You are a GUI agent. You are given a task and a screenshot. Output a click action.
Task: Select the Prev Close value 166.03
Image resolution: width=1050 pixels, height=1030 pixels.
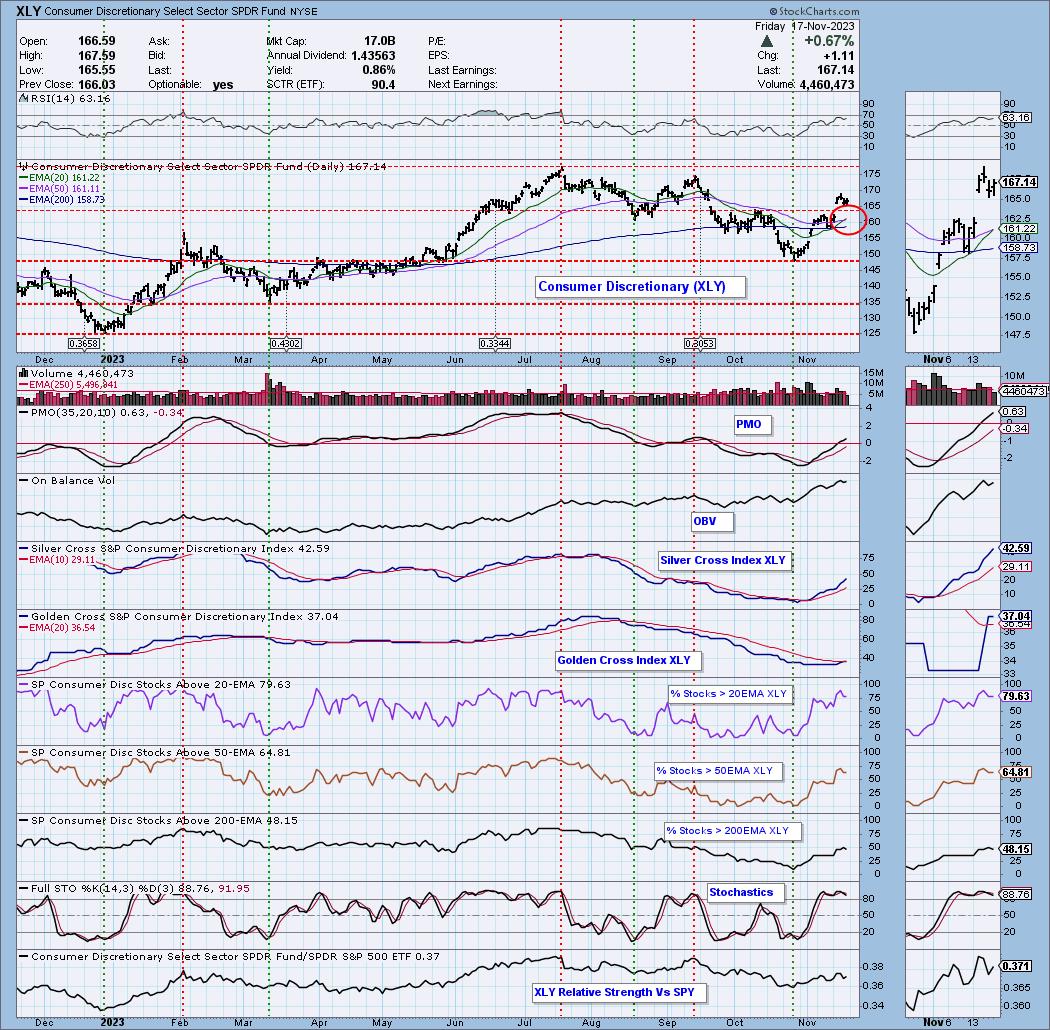[x=96, y=85]
